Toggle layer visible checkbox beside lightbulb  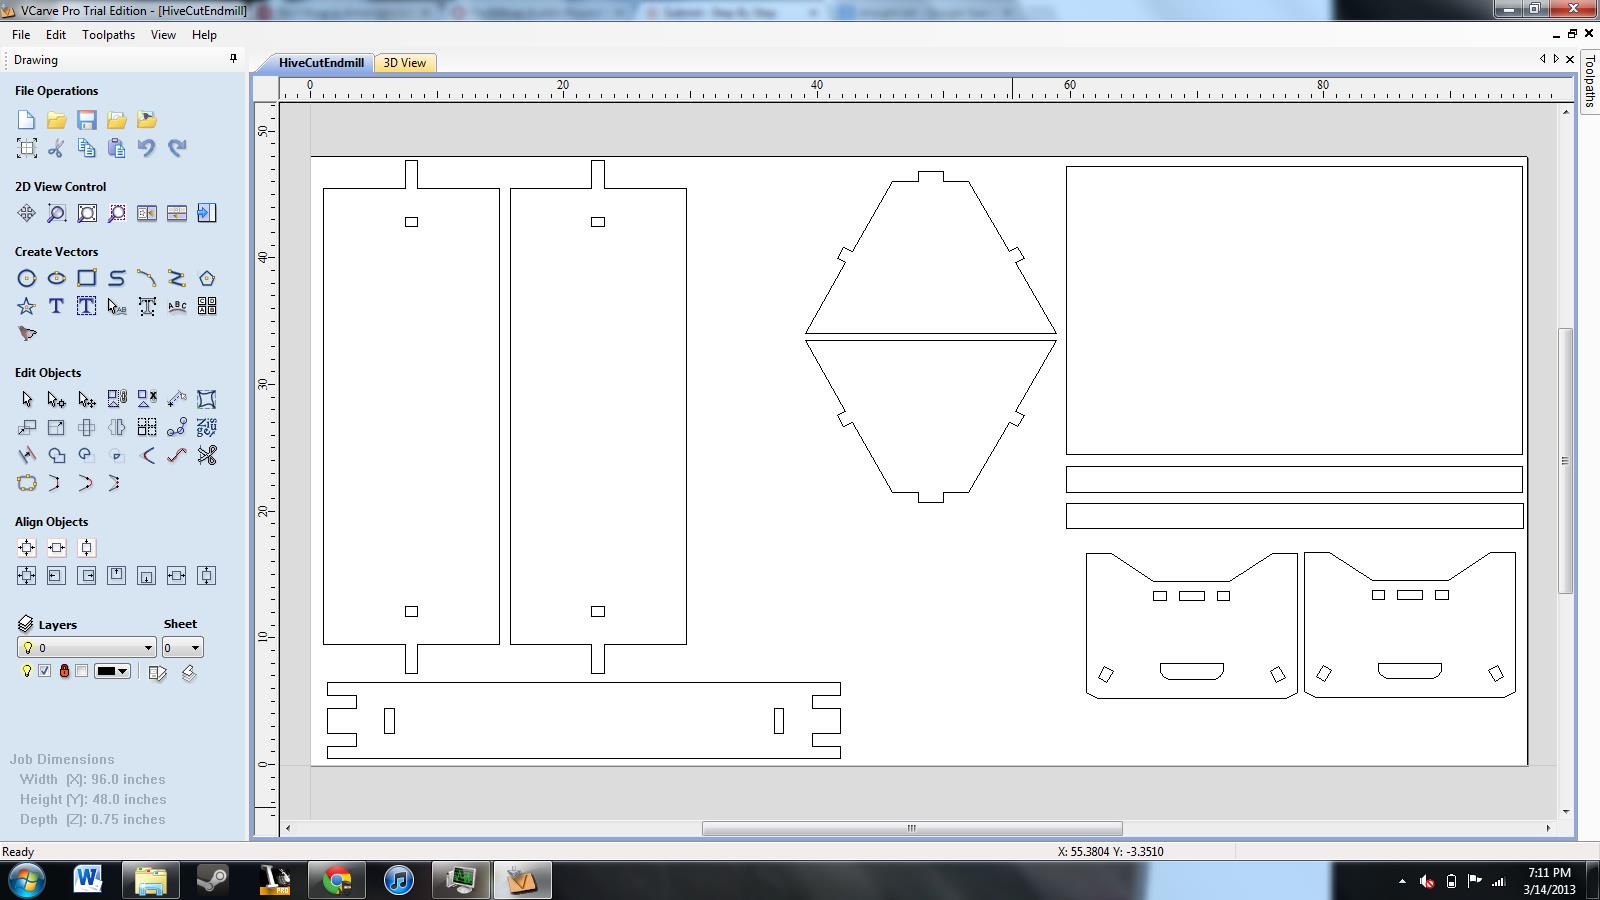44,671
